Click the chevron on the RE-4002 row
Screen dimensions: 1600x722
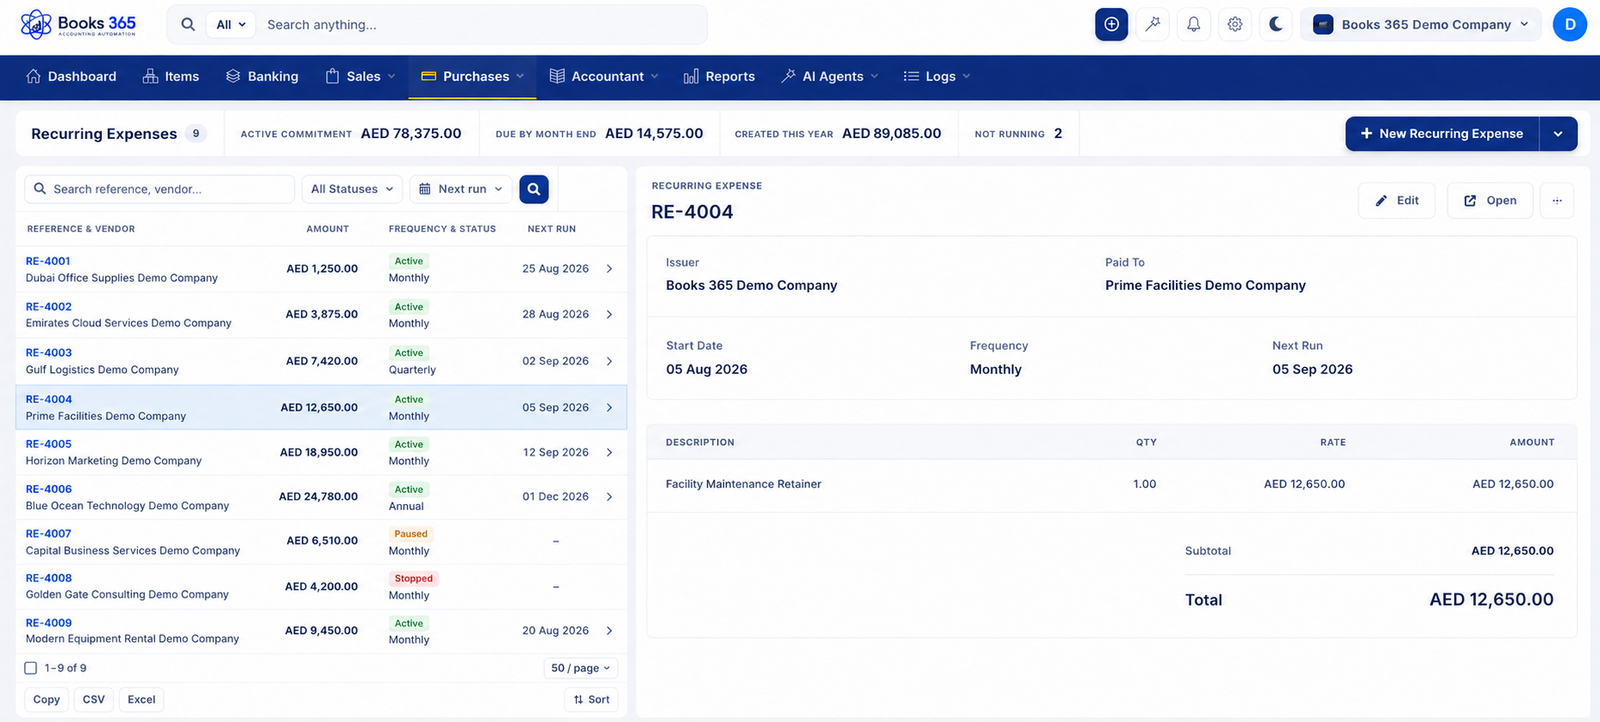609,315
